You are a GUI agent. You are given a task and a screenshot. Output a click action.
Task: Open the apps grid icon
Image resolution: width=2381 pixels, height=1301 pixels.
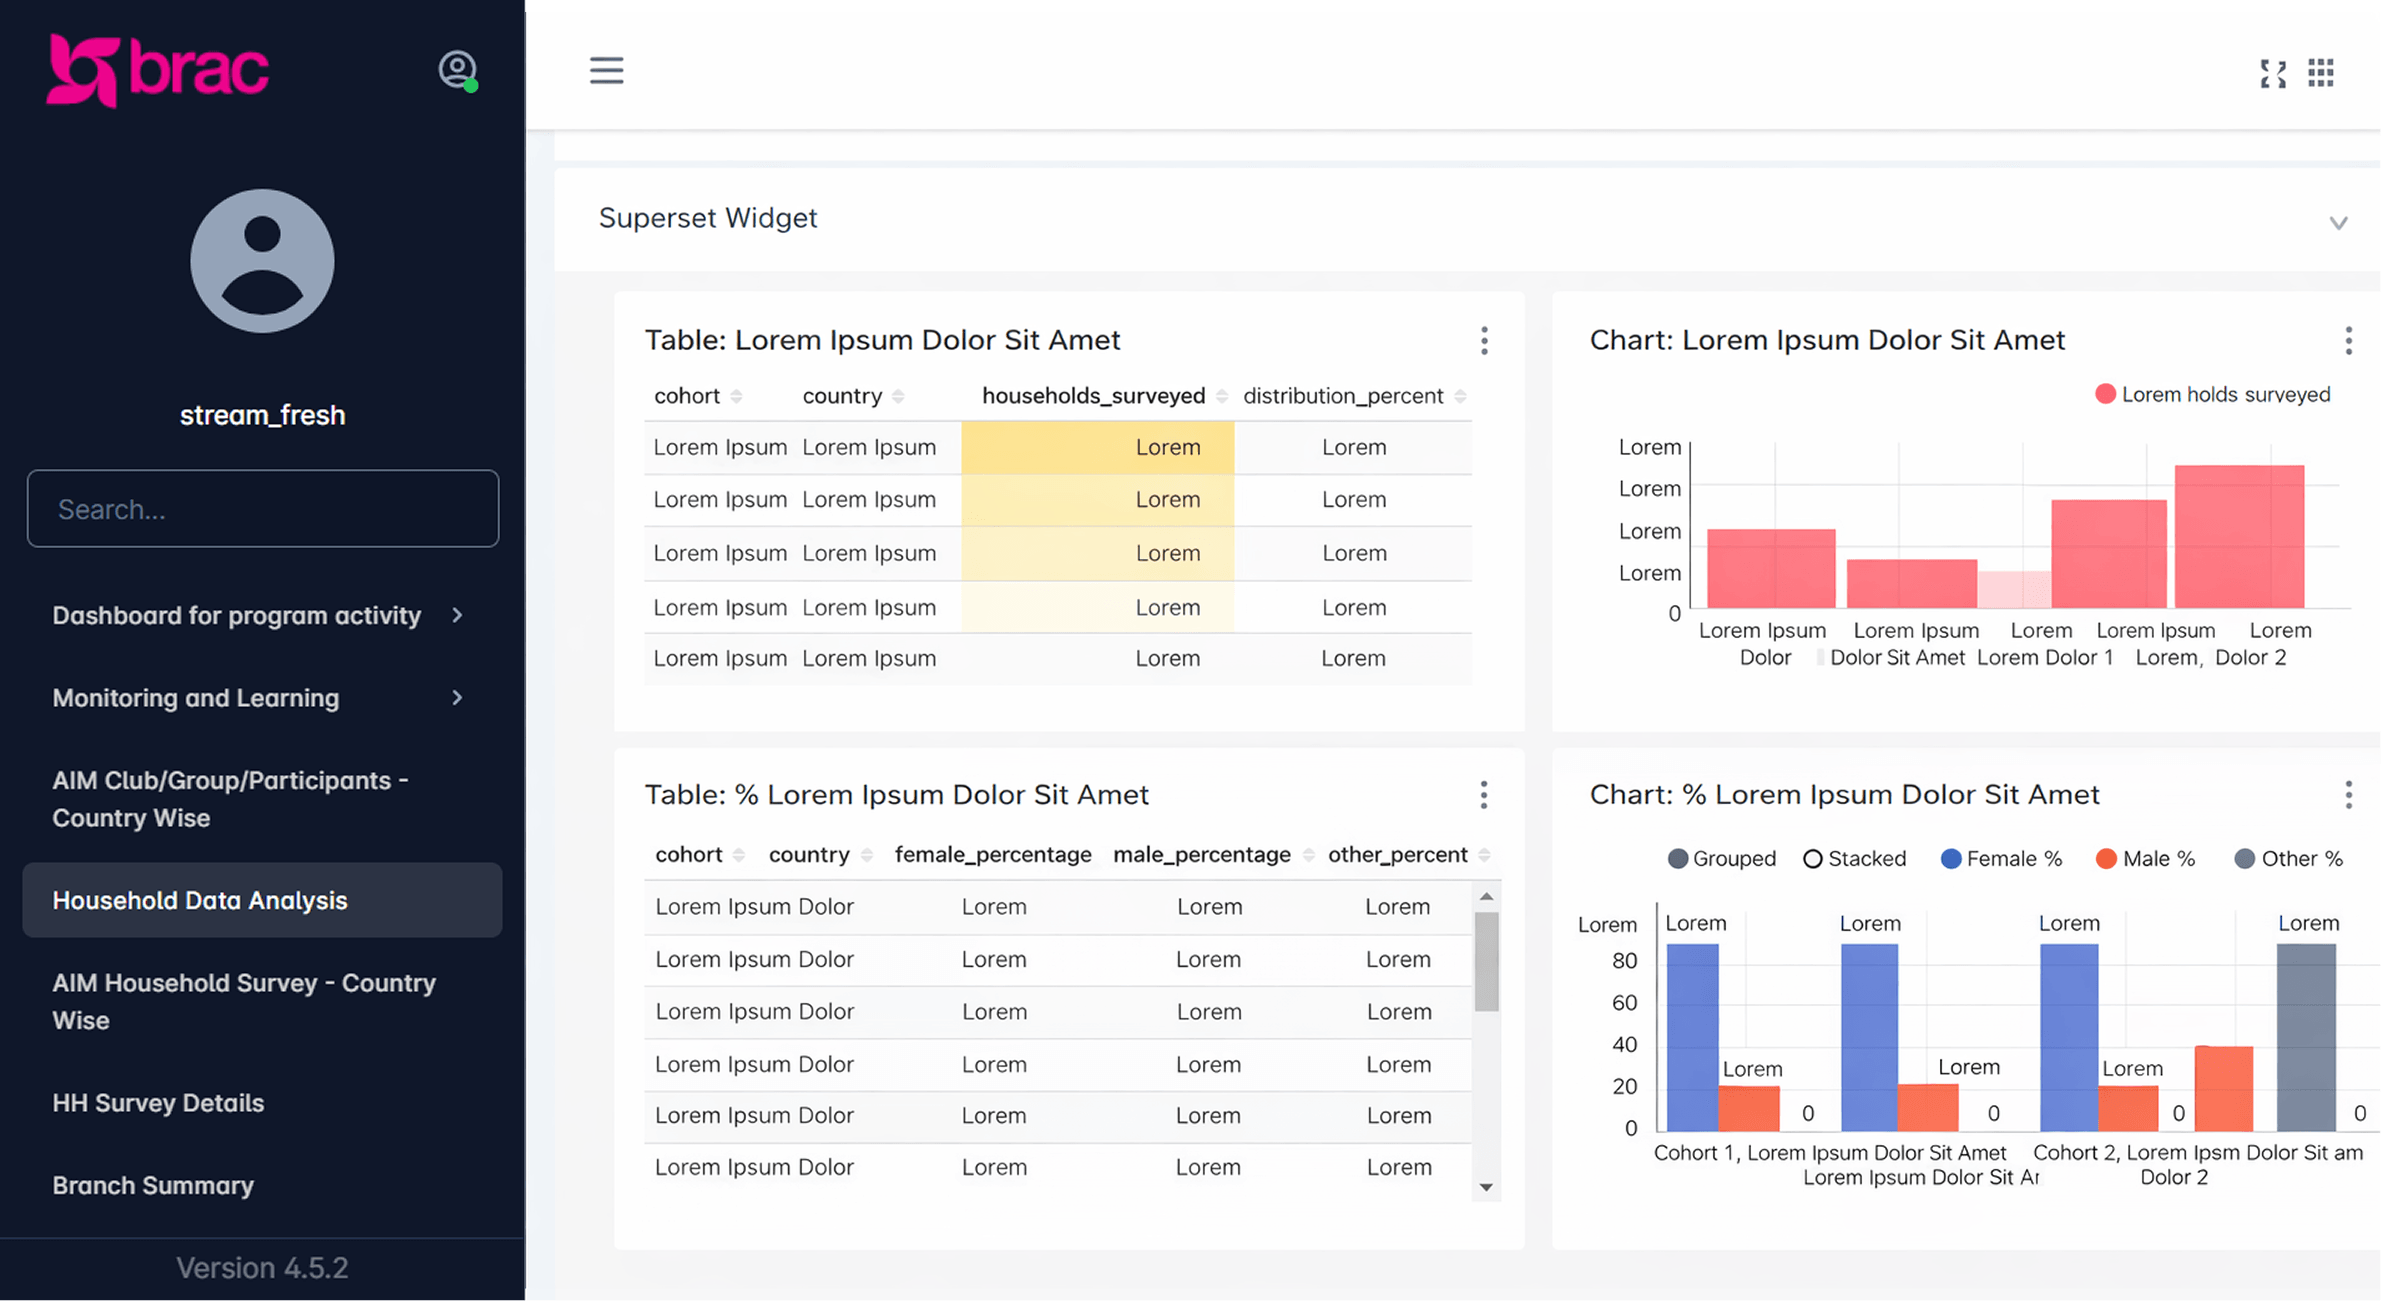pos(2321,72)
